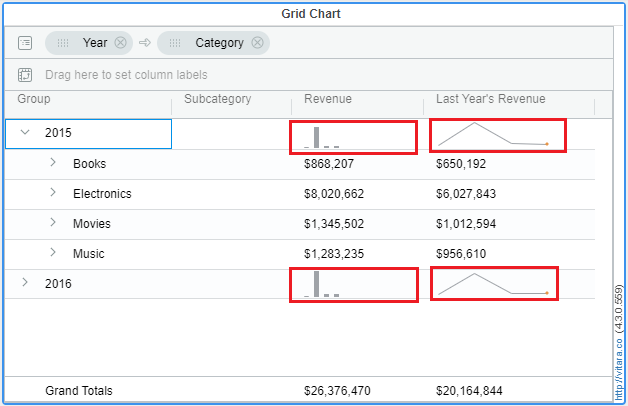Image resolution: width=628 pixels, height=406 pixels.
Task: Click the Grand Totals row label
Action: coord(79,391)
